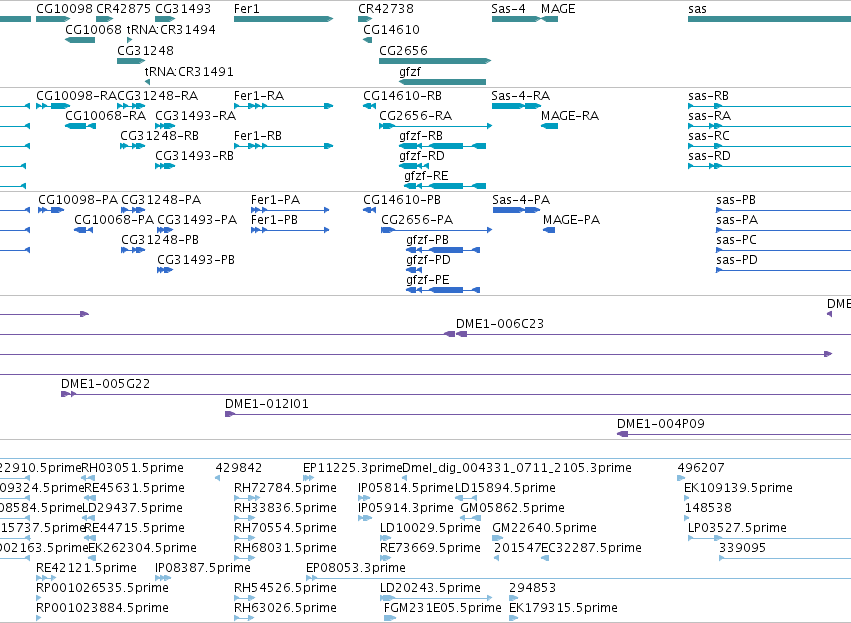Click the CG10068 gene label
Viewport: 851px width, 623px height.
(93, 29)
